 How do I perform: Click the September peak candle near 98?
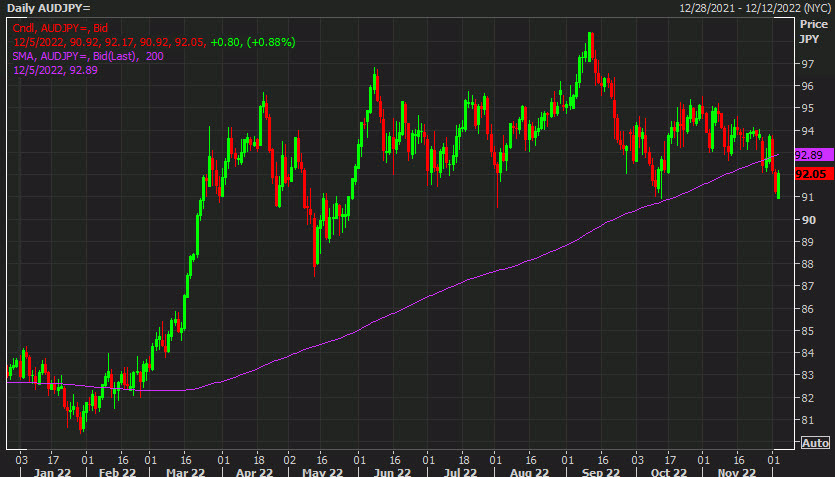[x=590, y=47]
